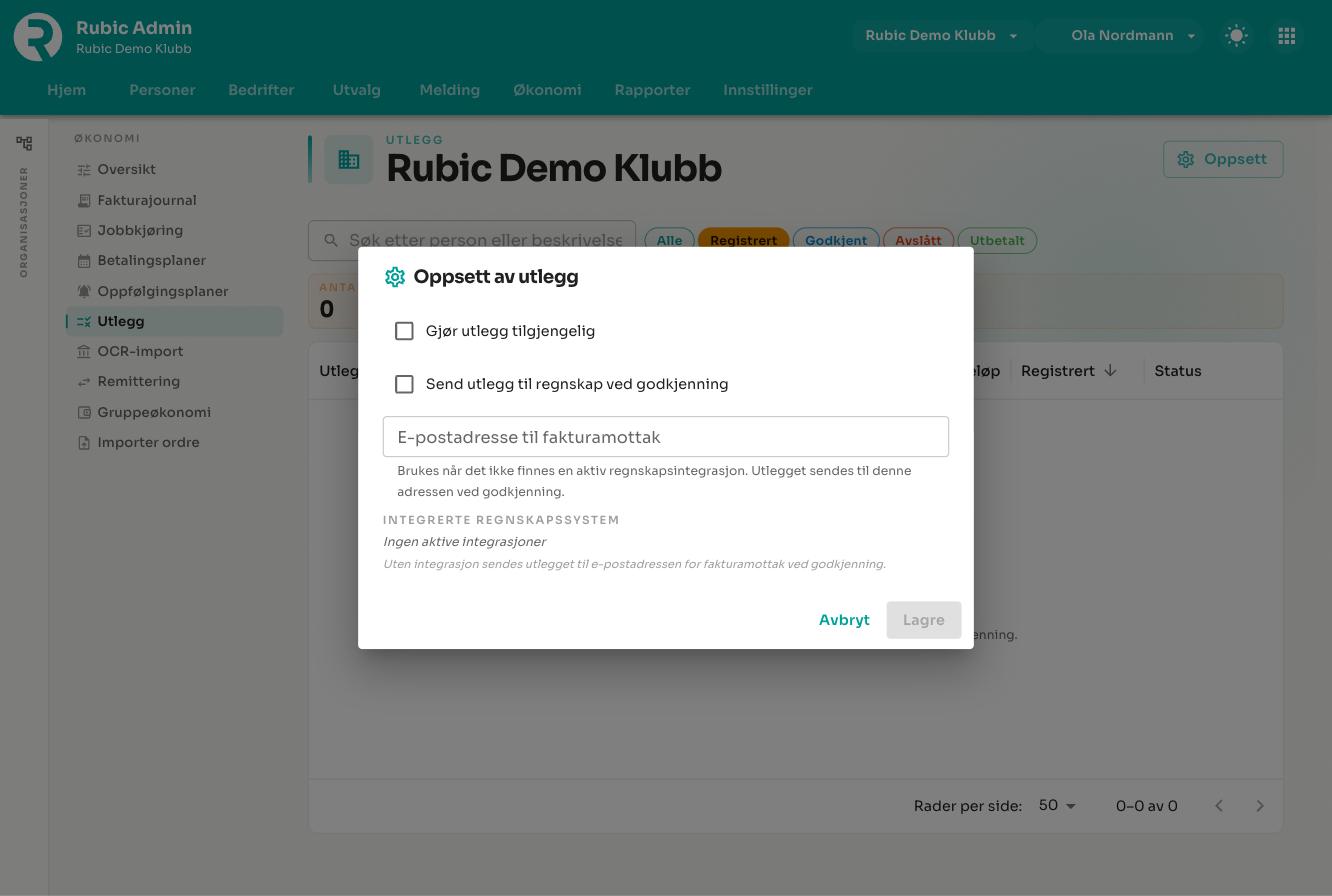Screen dimensions: 1332x896
Task: Click Avbryt to cancel the dialog
Action: pos(844,620)
